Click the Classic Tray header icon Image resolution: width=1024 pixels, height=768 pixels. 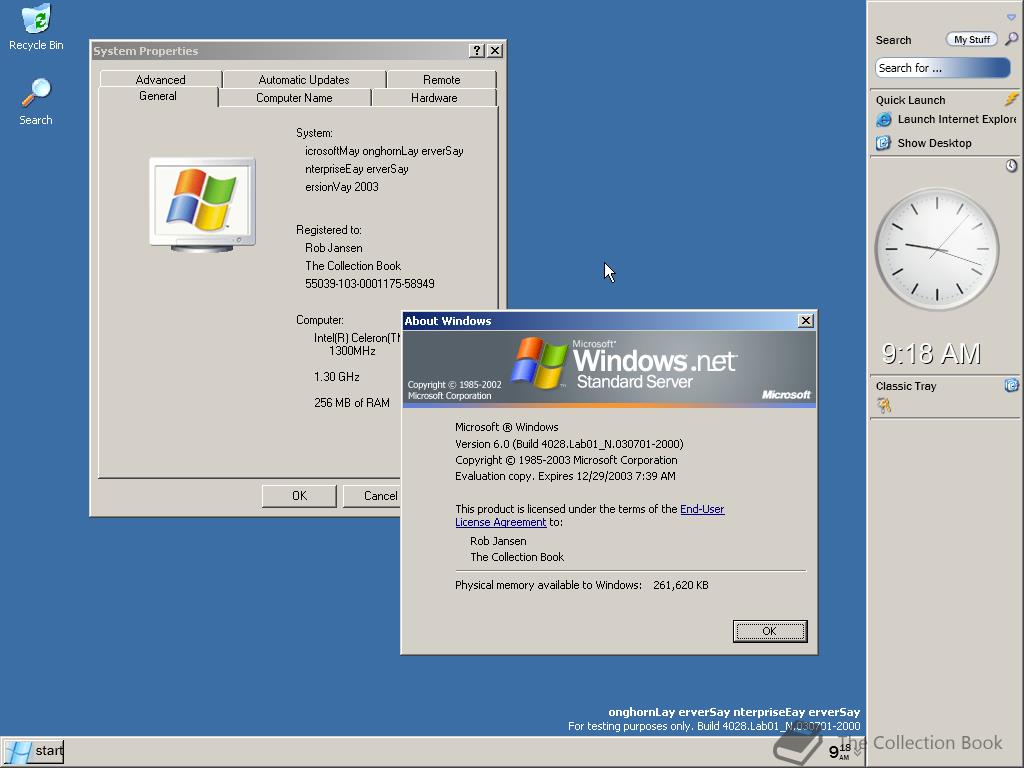(x=1011, y=385)
